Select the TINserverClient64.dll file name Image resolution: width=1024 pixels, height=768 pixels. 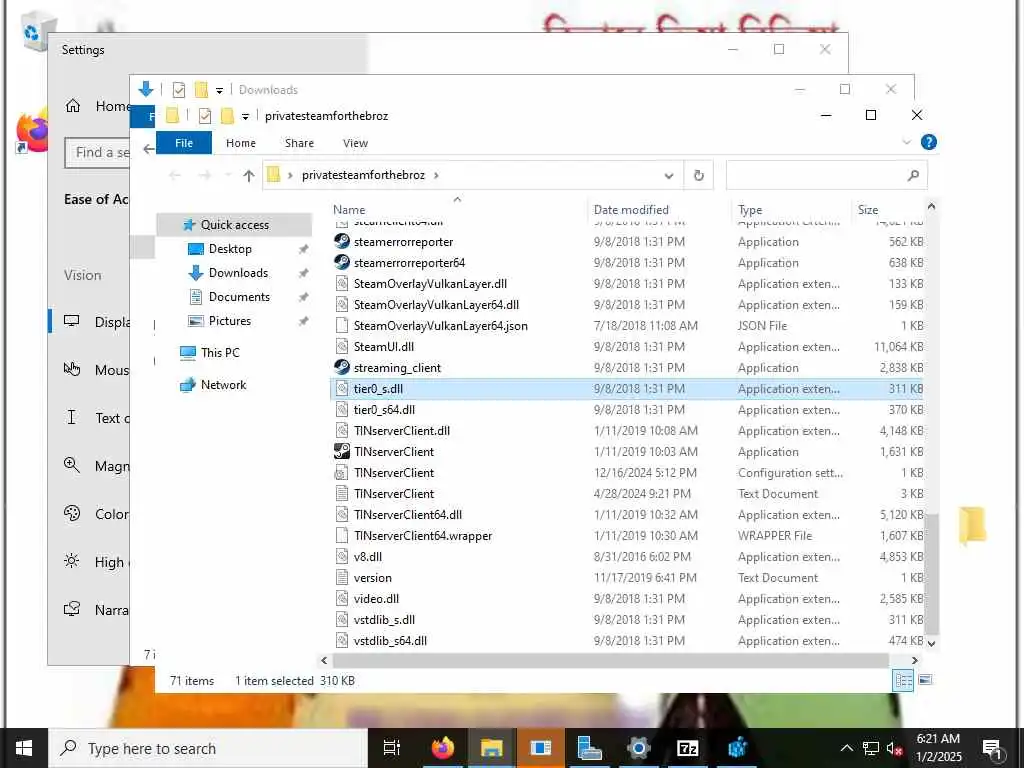(x=408, y=515)
